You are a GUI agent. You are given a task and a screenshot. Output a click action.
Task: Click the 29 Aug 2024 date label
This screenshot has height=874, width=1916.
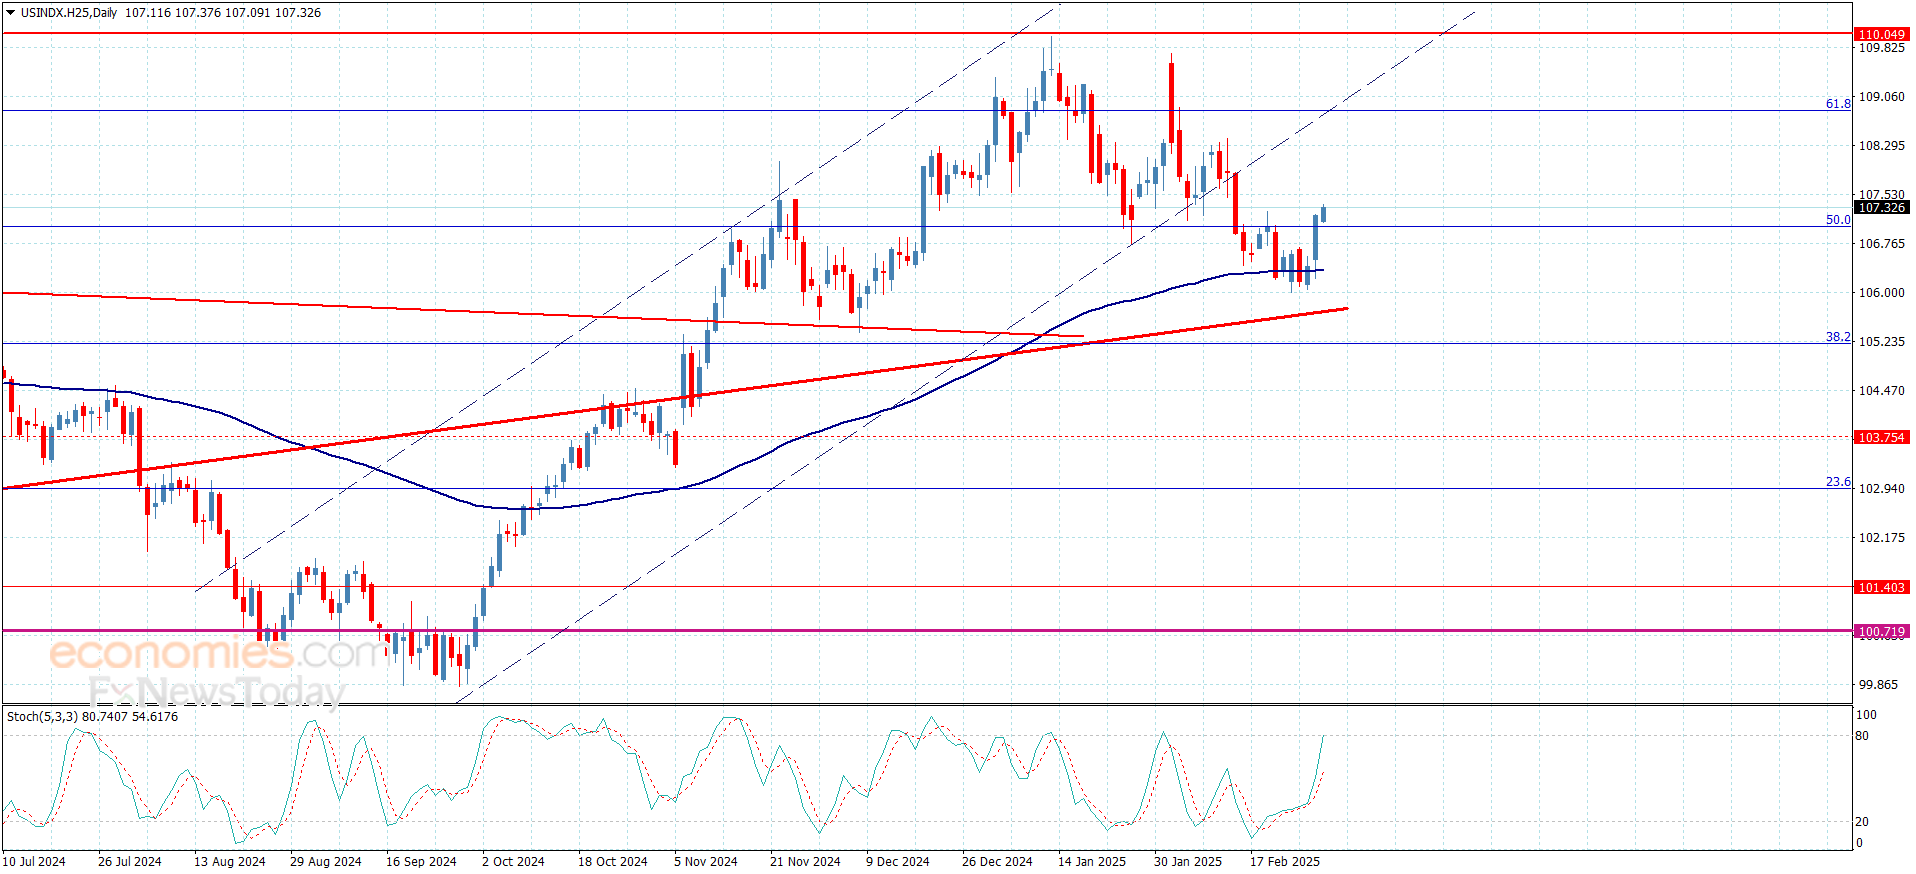pyautogui.click(x=326, y=861)
